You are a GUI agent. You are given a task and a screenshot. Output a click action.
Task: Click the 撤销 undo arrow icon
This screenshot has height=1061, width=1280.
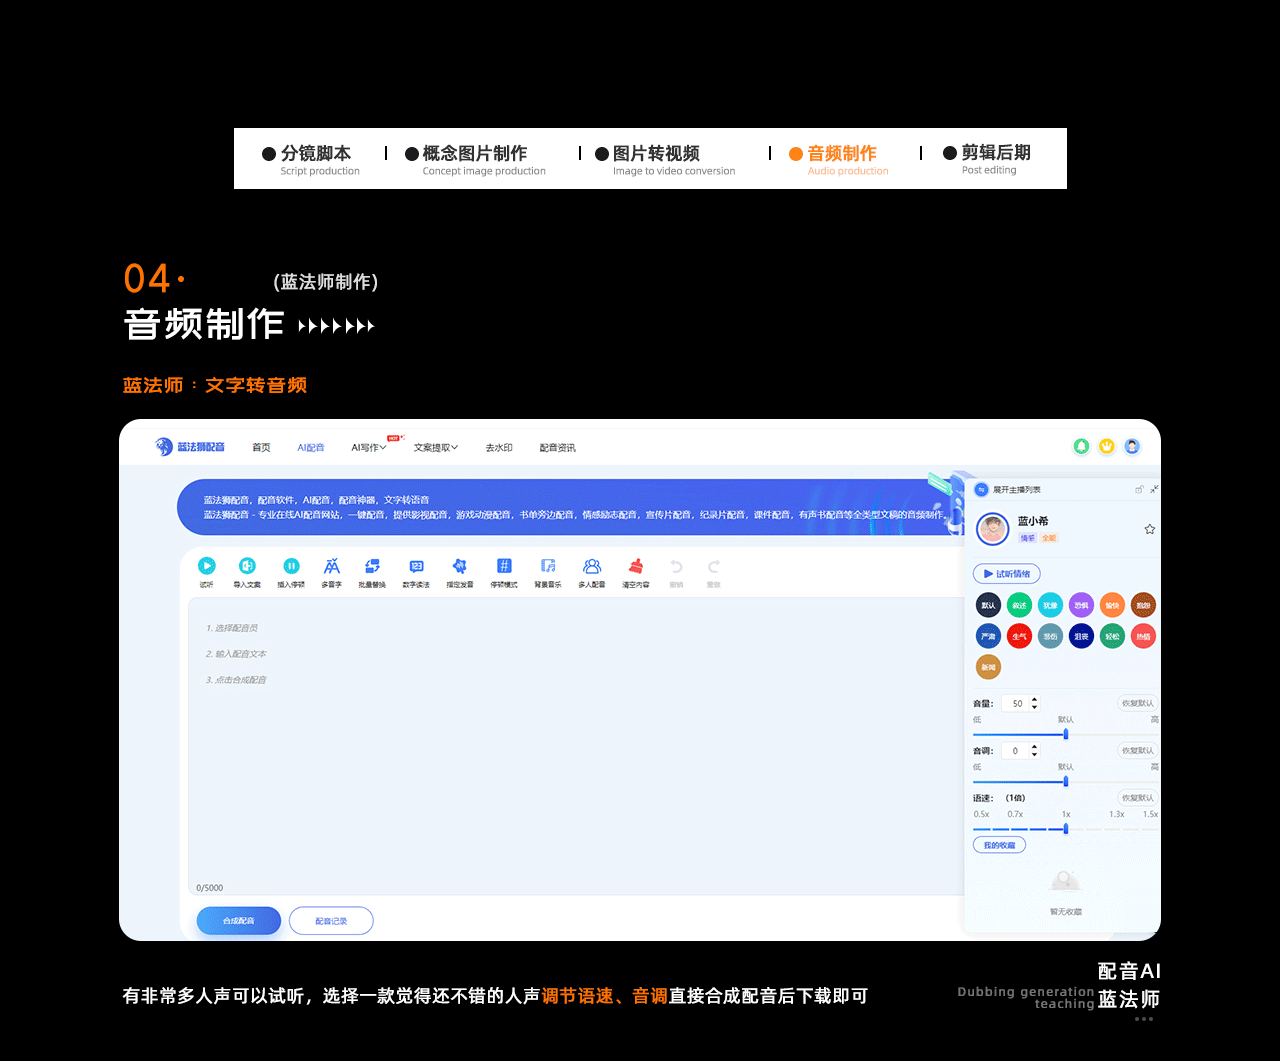coord(676,566)
